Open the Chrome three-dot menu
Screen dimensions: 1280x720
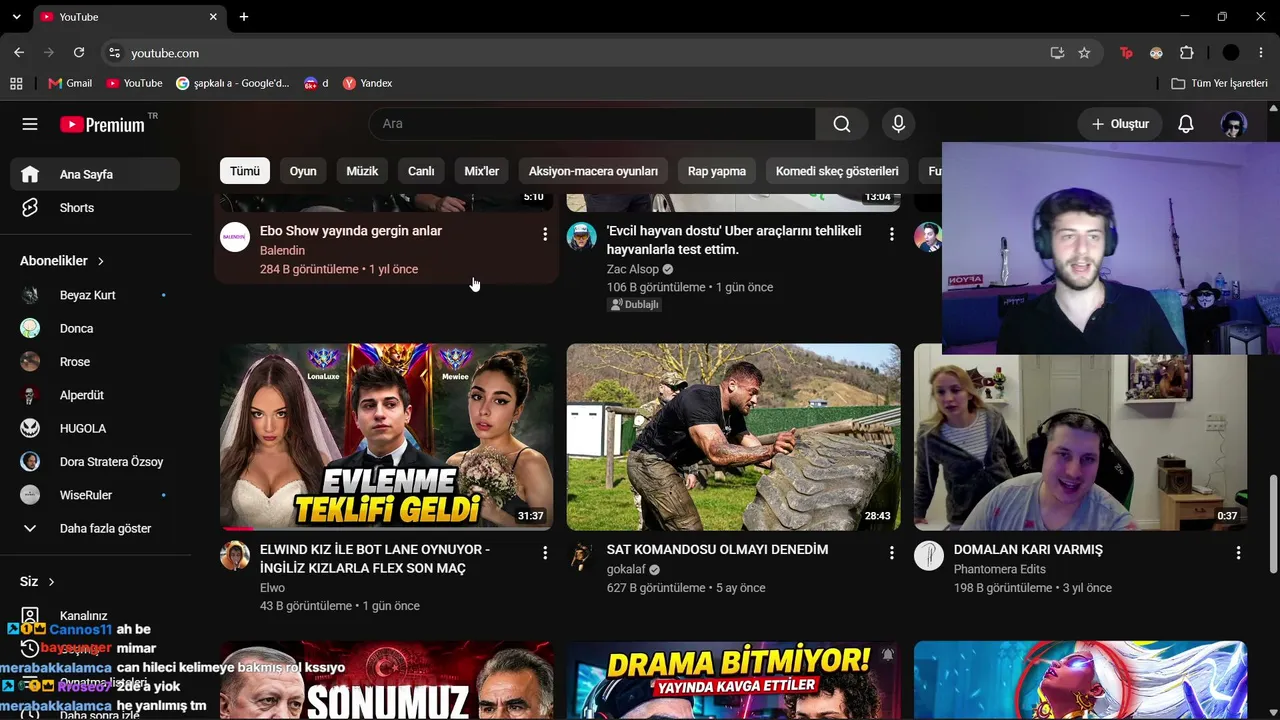coord(1261,53)
